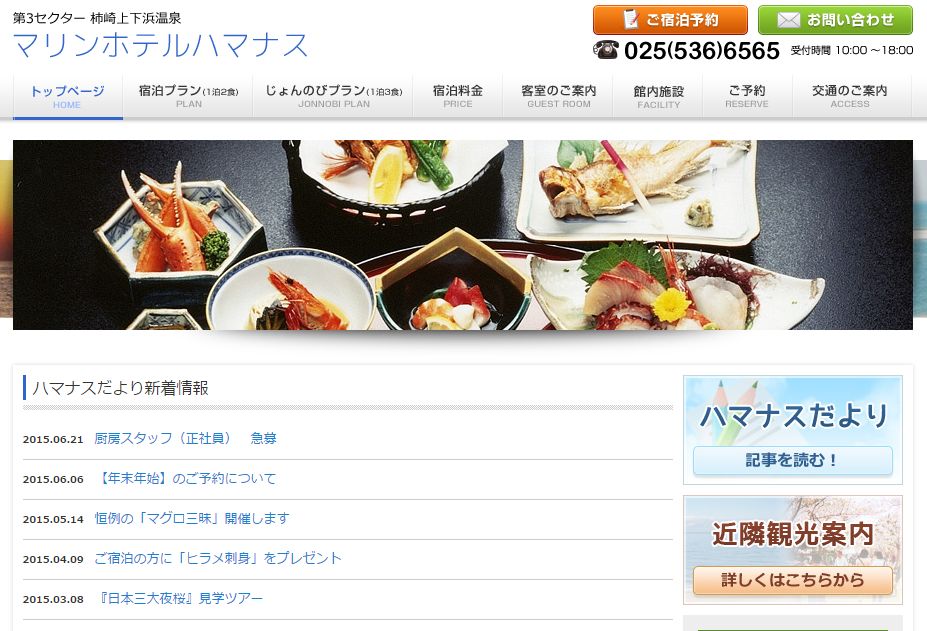Screen dimensions: 927x631
Task: Select the じょんのびプラン menu item
Action: (333, 96)
